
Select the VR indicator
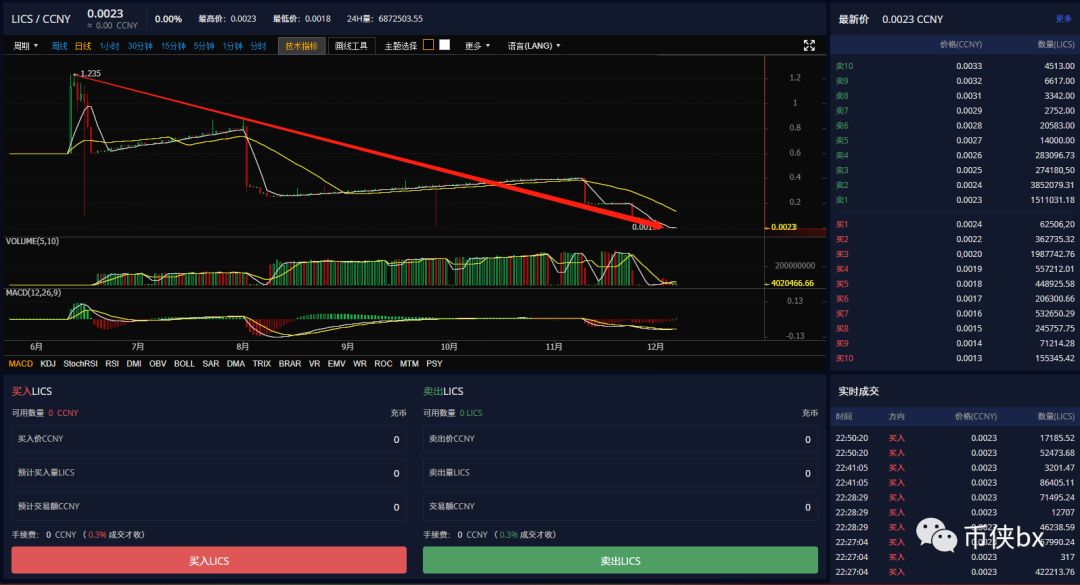click(x=315, y=364)
